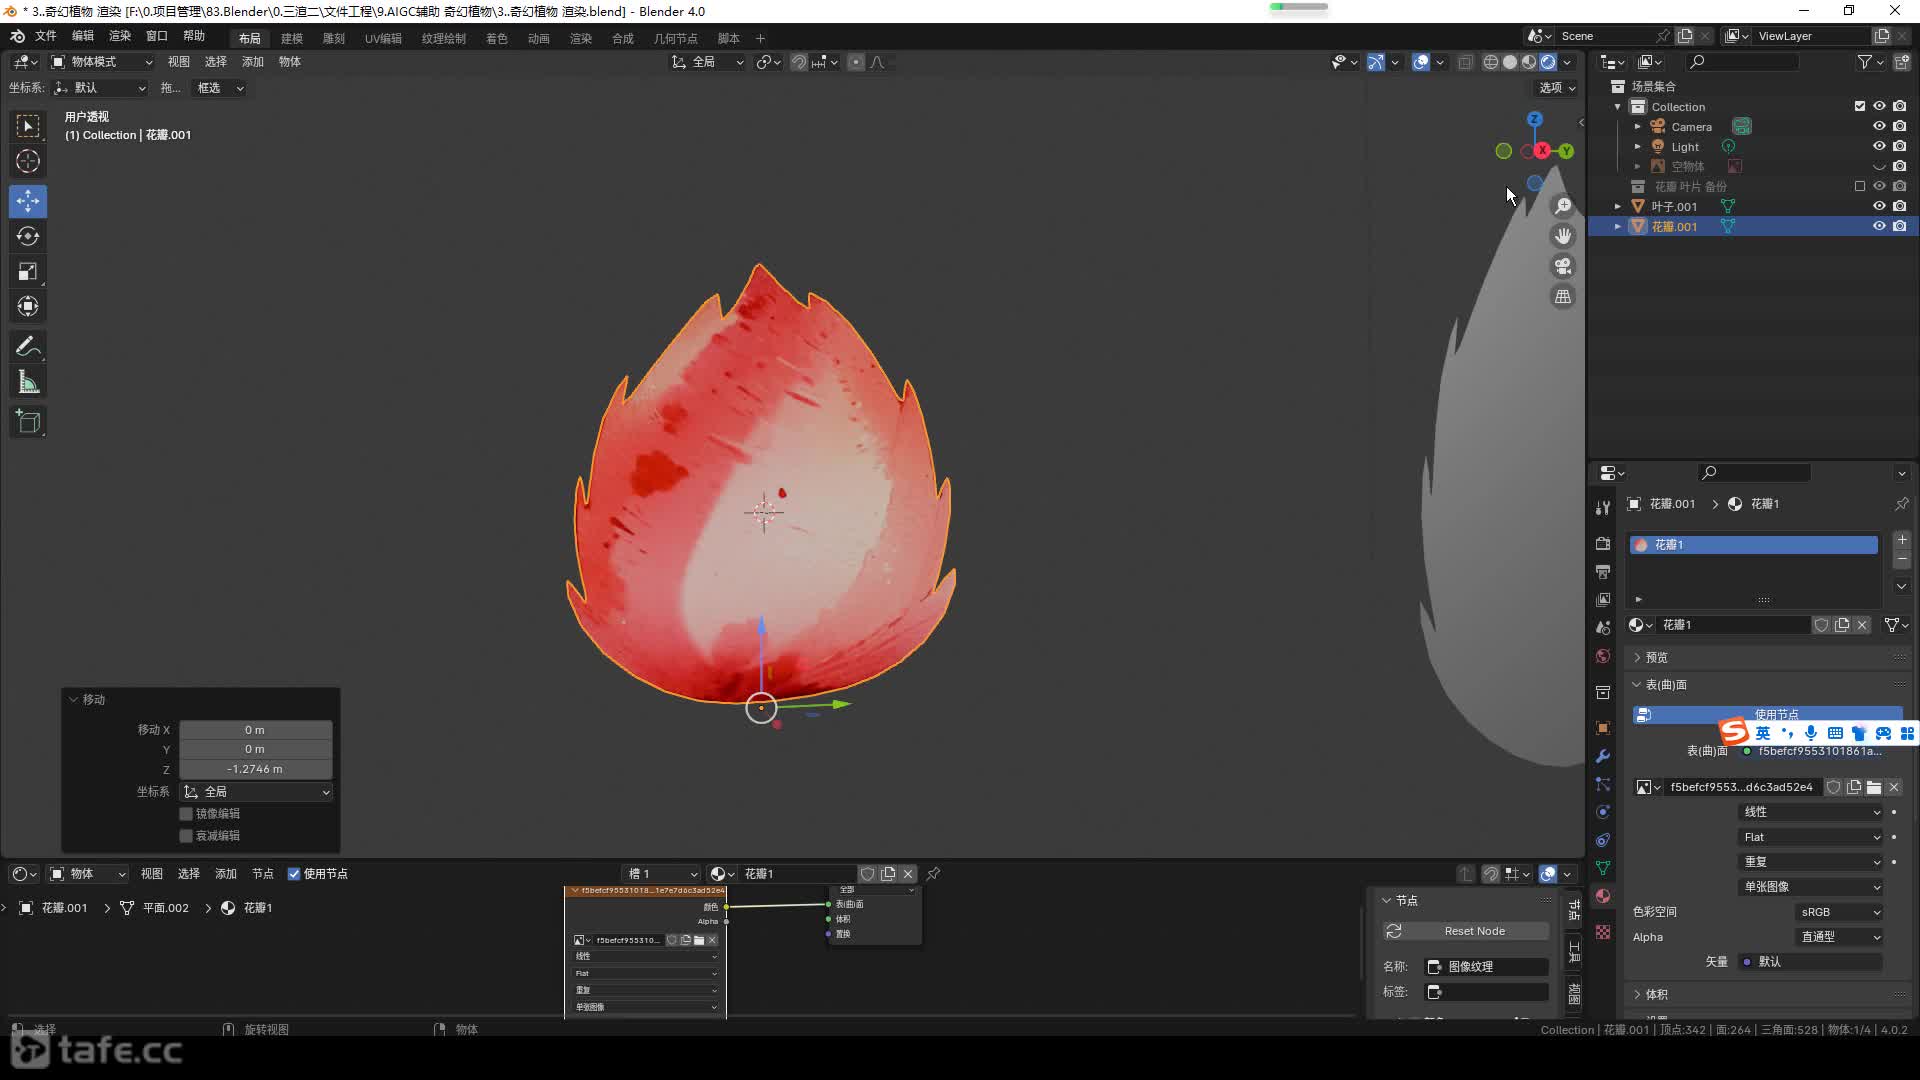Open the Render properties tab
Screen dimensions: 1920x1080
[x=1603, y=544]
